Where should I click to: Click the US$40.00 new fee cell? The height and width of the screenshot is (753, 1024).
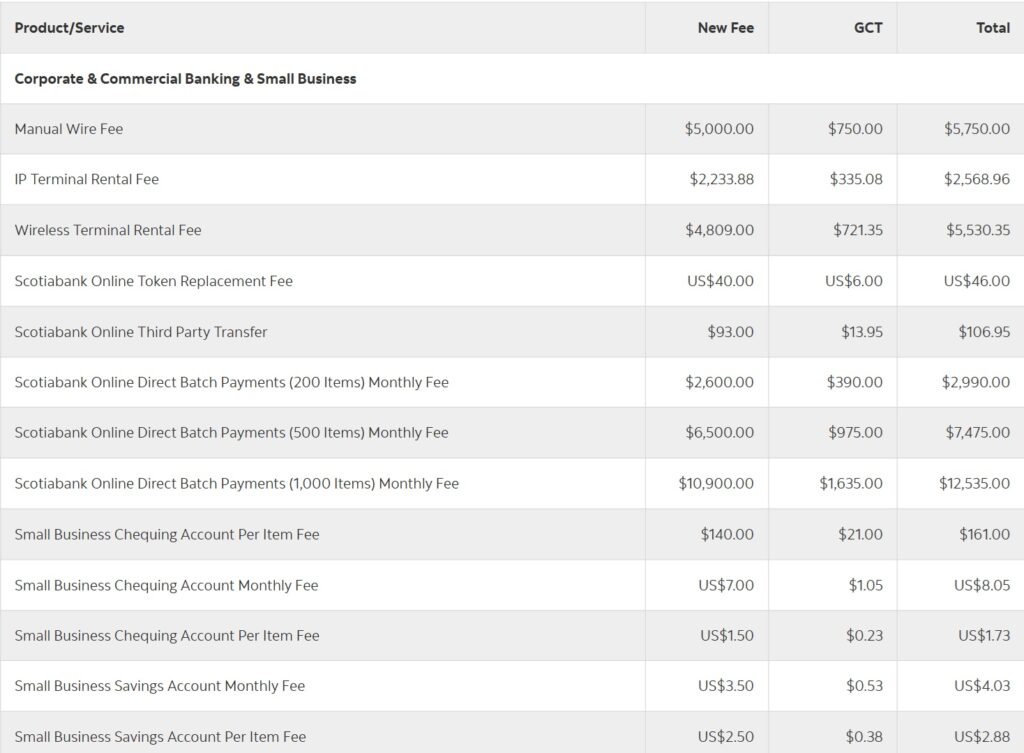pyautogui.click(x=720, y=281)
